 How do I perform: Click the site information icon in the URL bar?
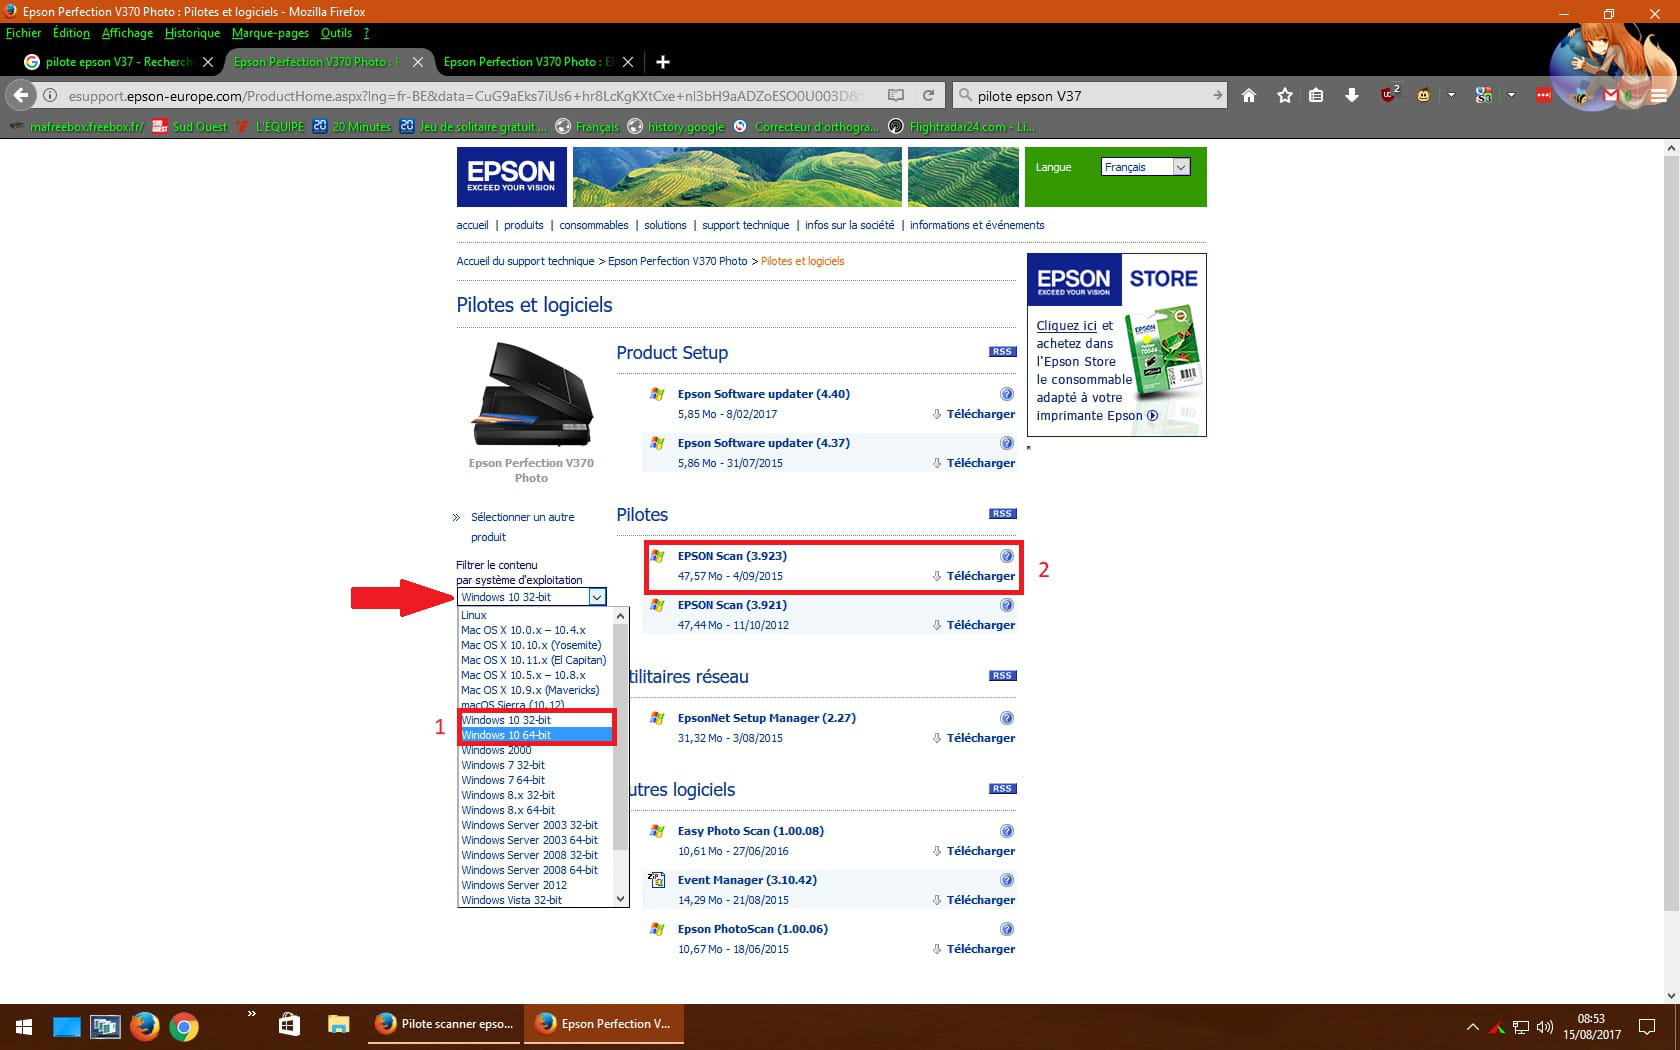click(x=50, y=95)
